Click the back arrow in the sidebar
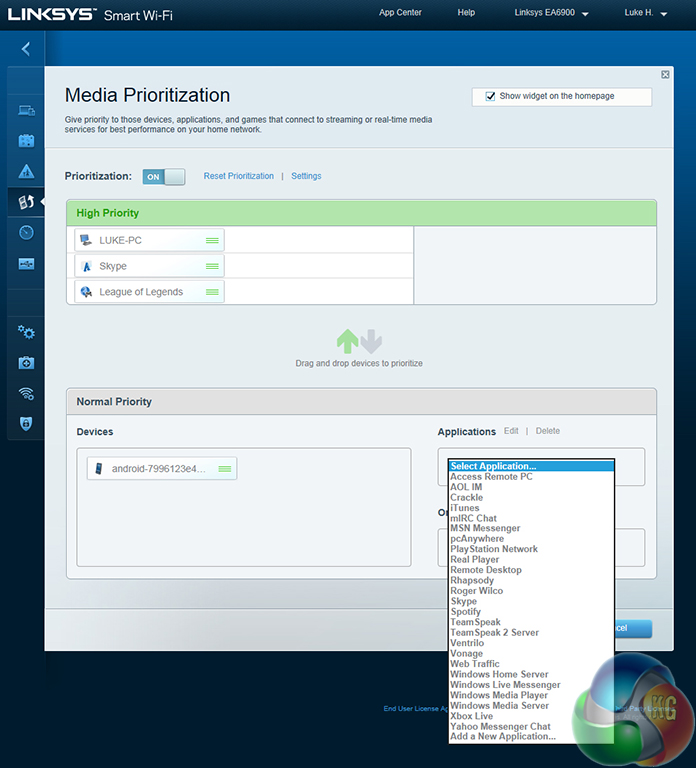The image size is (696, 768). [x=26, y=48]
